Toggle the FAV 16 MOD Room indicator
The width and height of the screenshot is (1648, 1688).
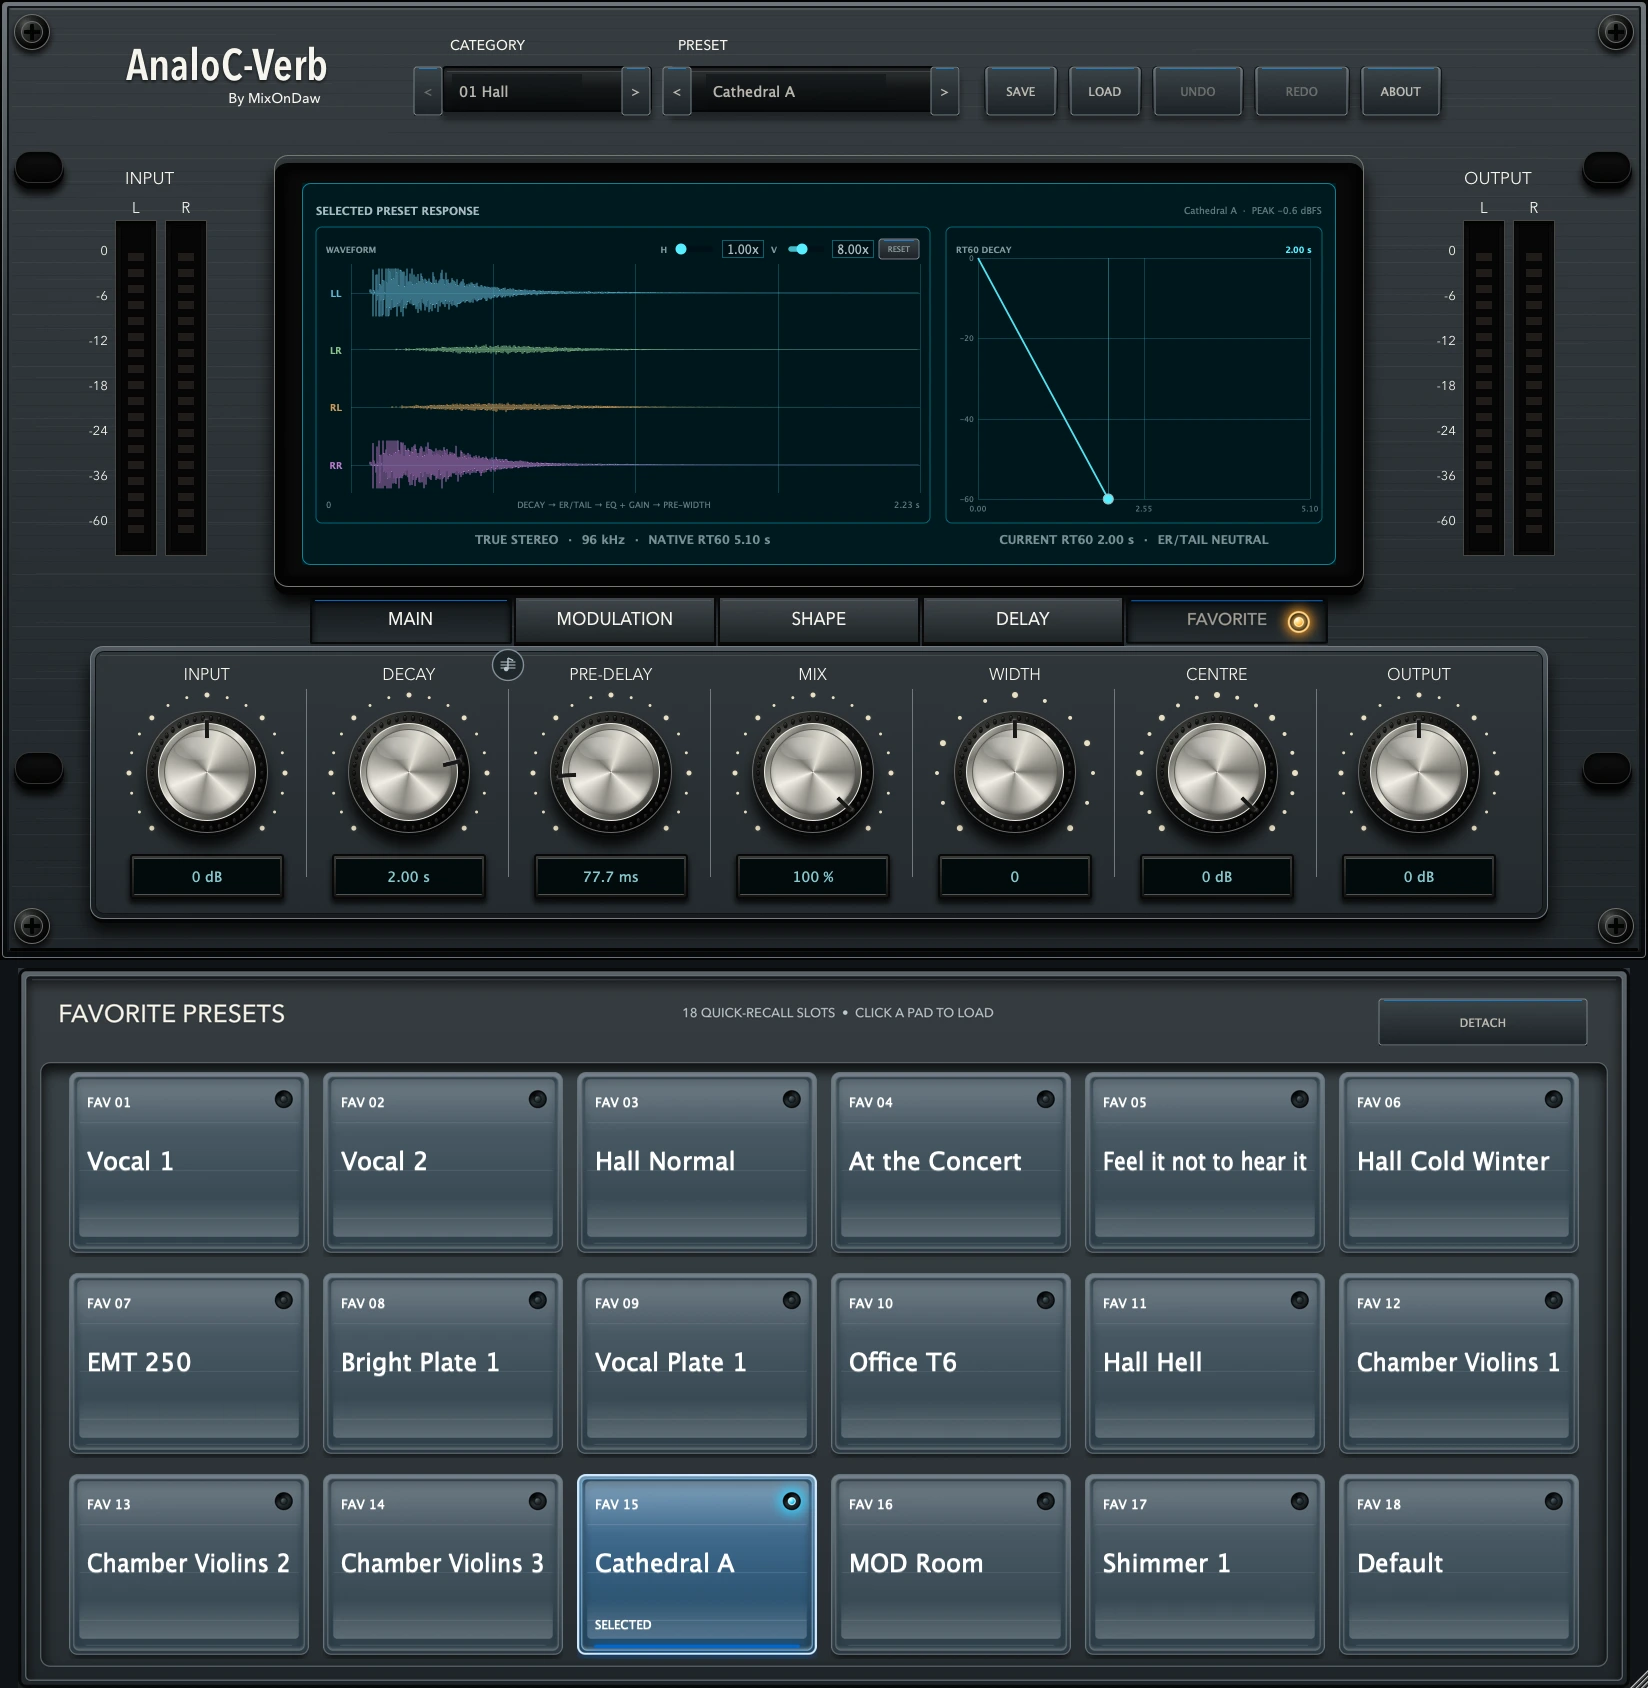click(x=1046, y=1501)
